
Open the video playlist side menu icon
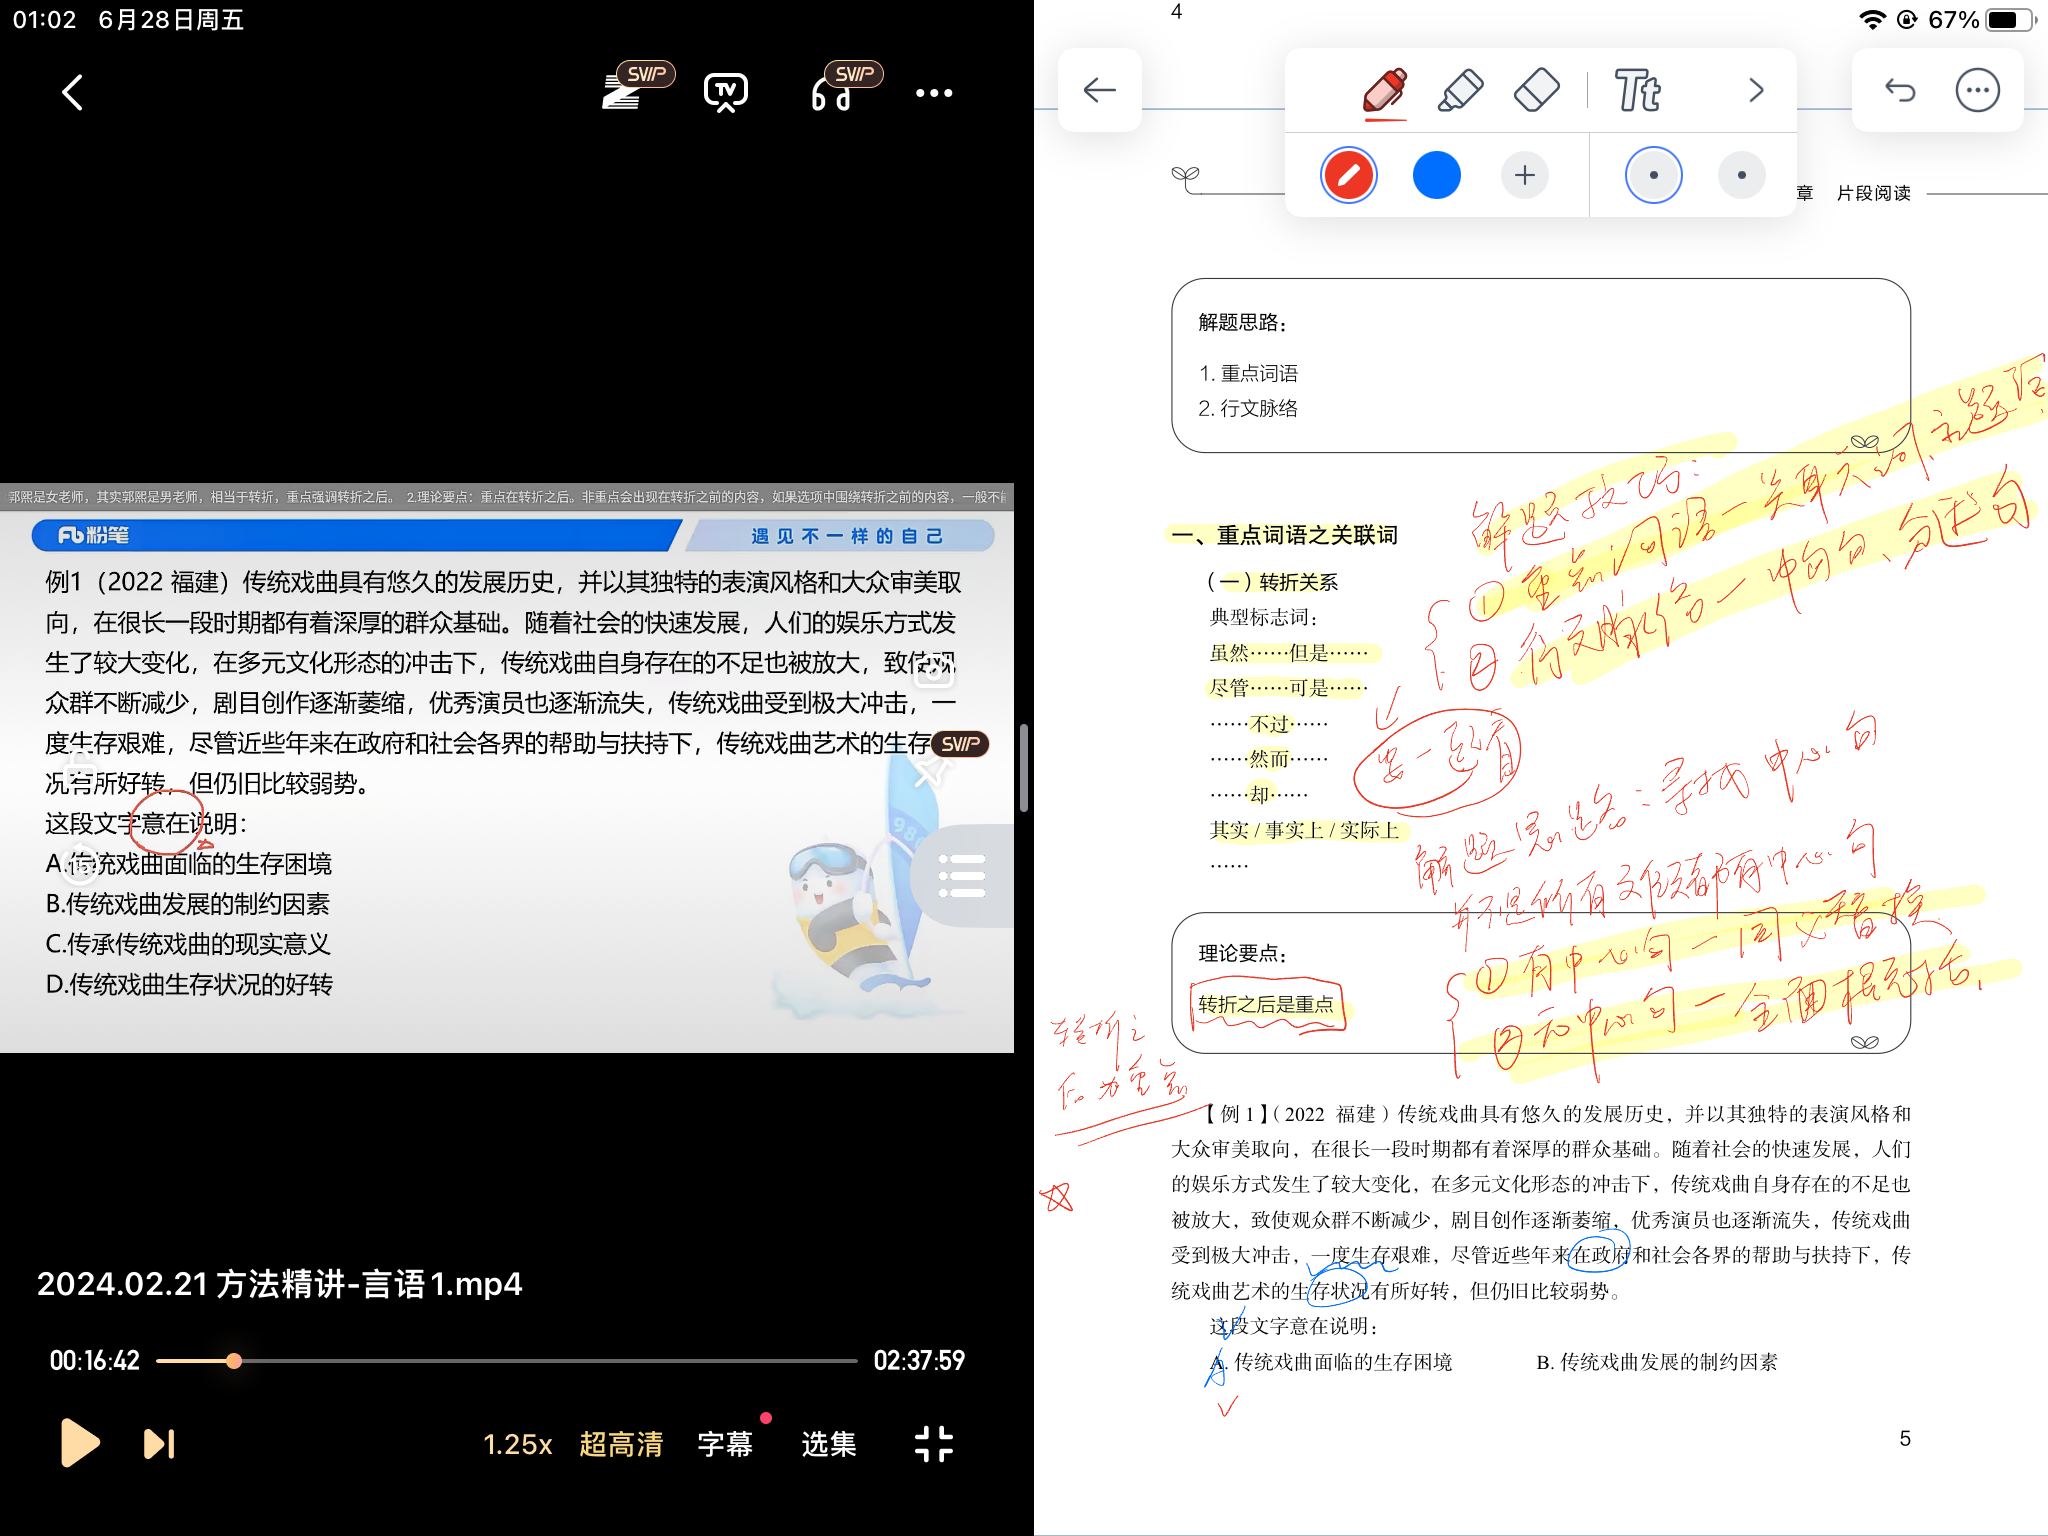coord(962,876)
